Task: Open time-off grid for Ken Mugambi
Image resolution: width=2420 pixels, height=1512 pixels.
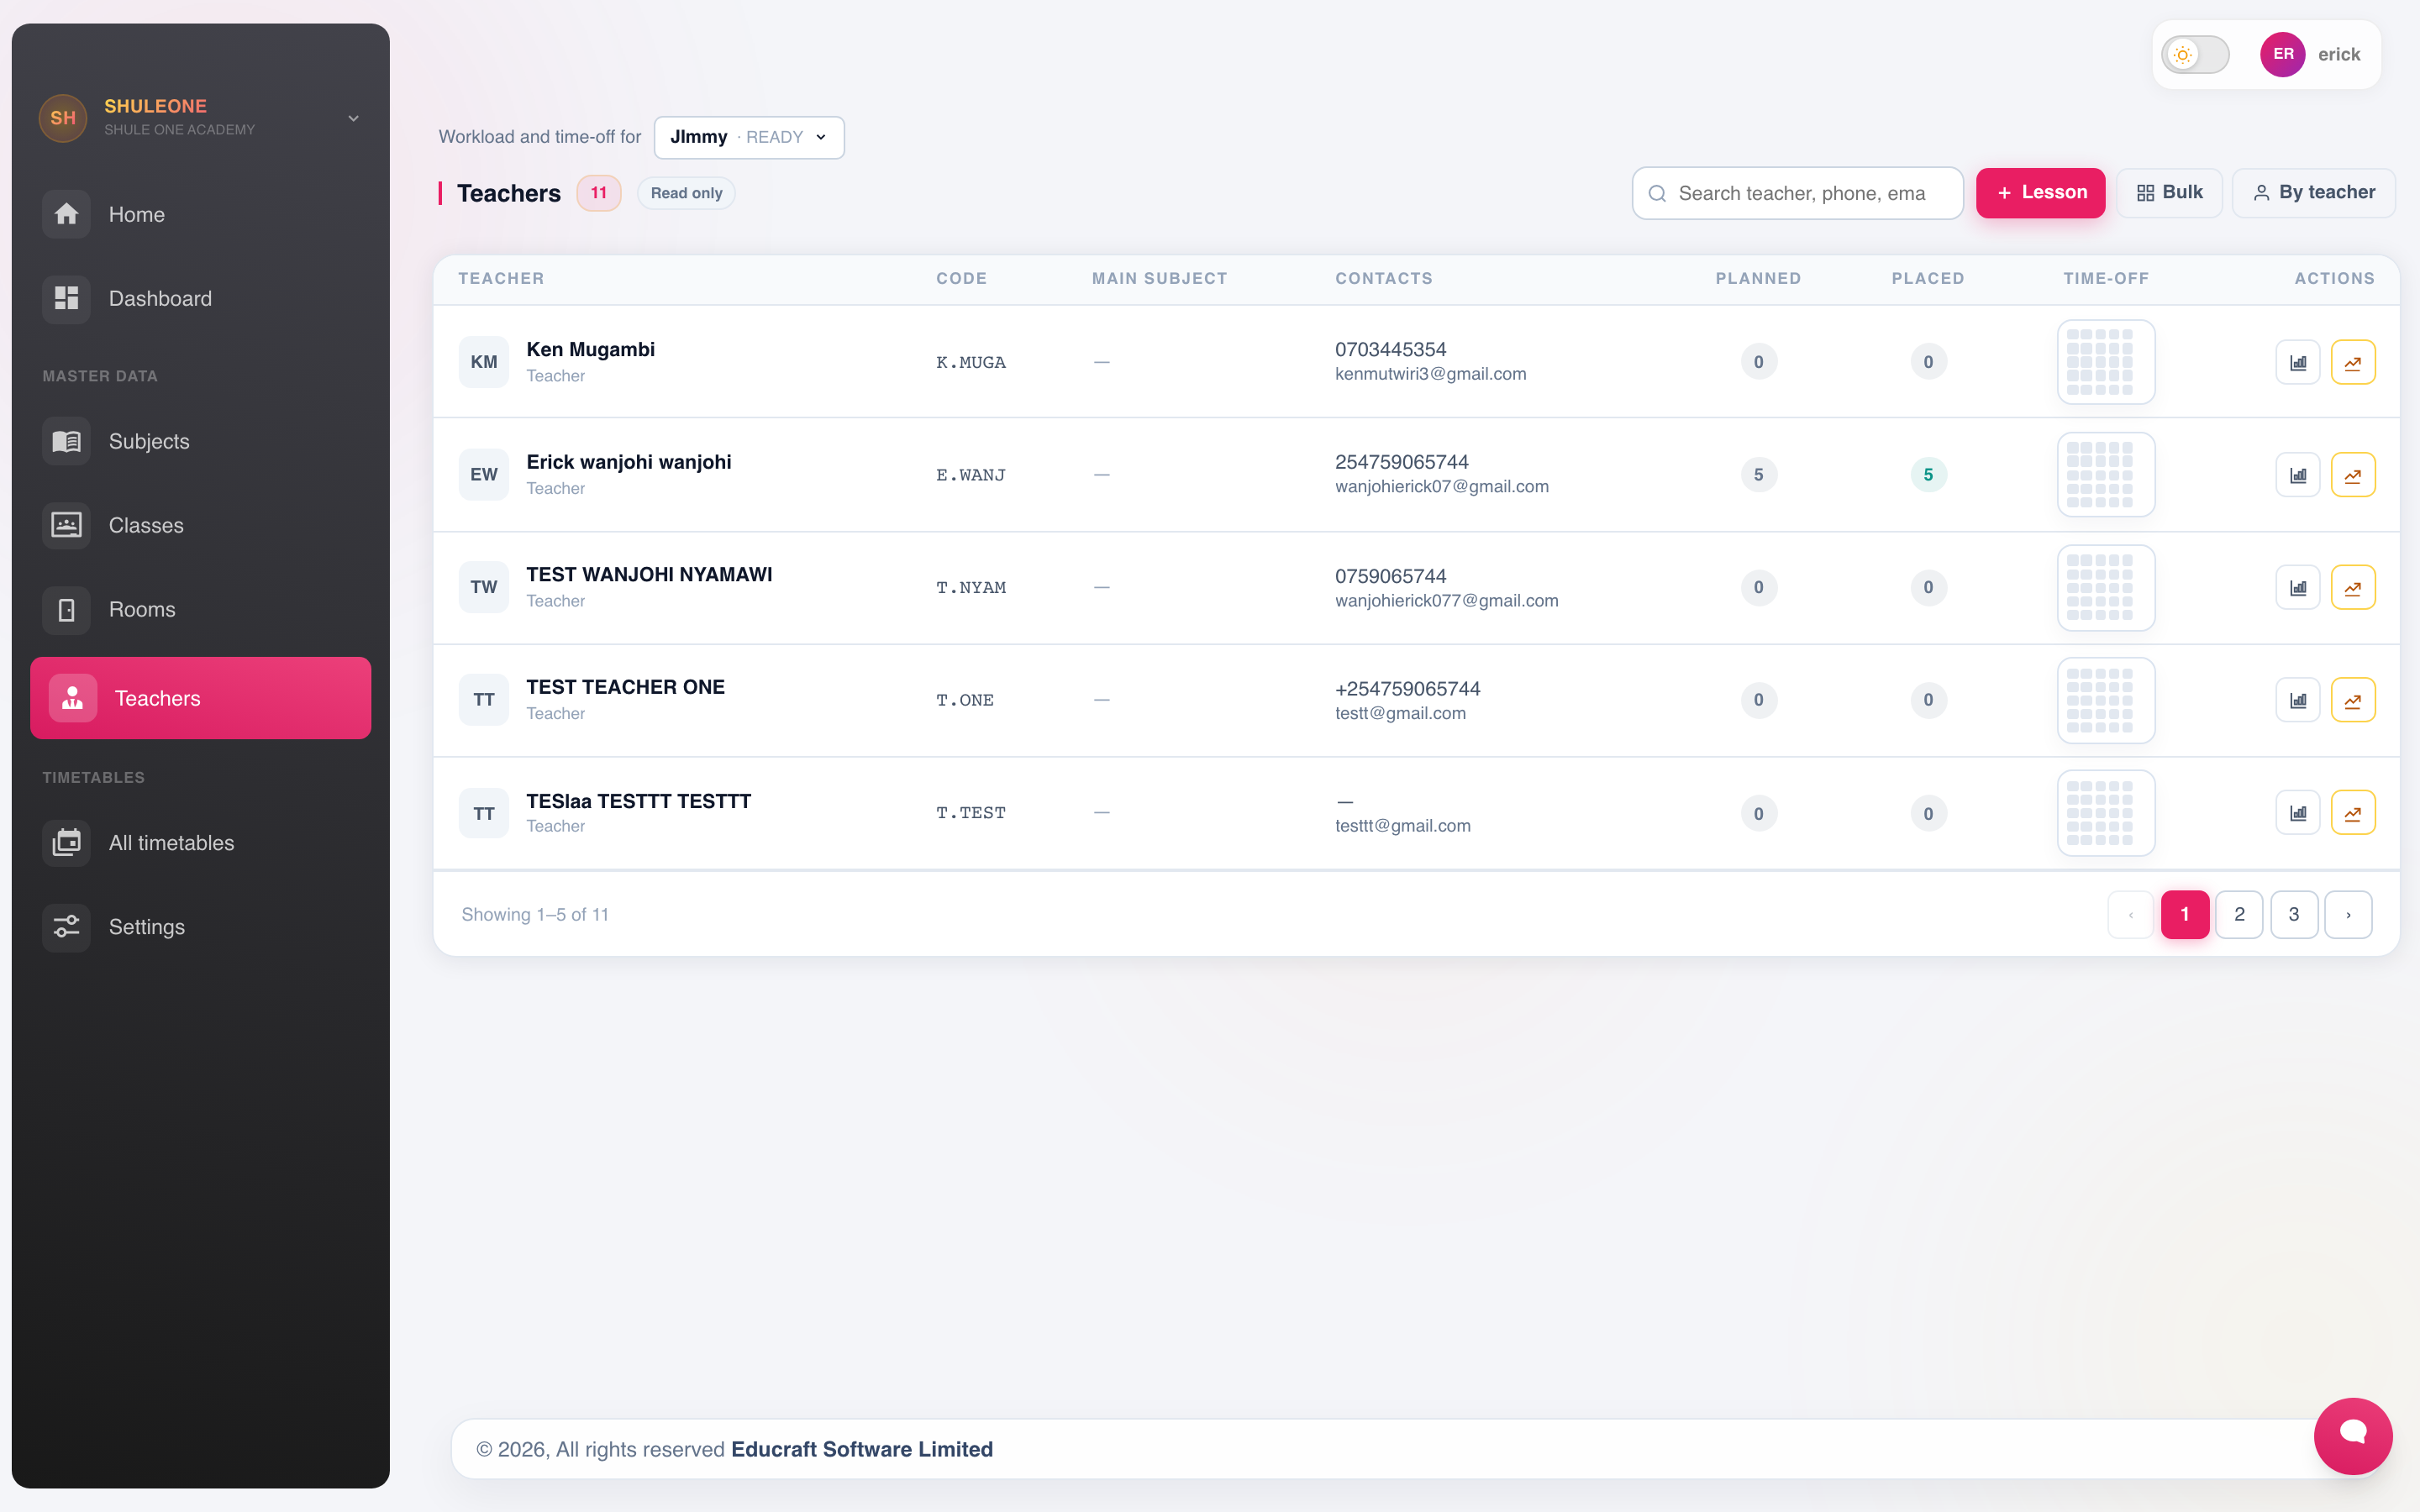Action: (x=2105, y=362)
